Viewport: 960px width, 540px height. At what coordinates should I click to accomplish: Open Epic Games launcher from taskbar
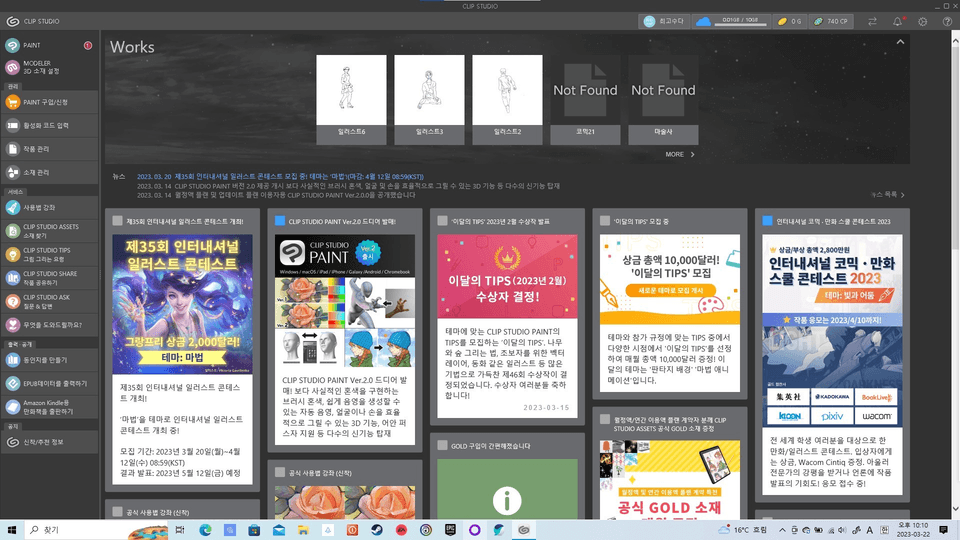point(450,530)
